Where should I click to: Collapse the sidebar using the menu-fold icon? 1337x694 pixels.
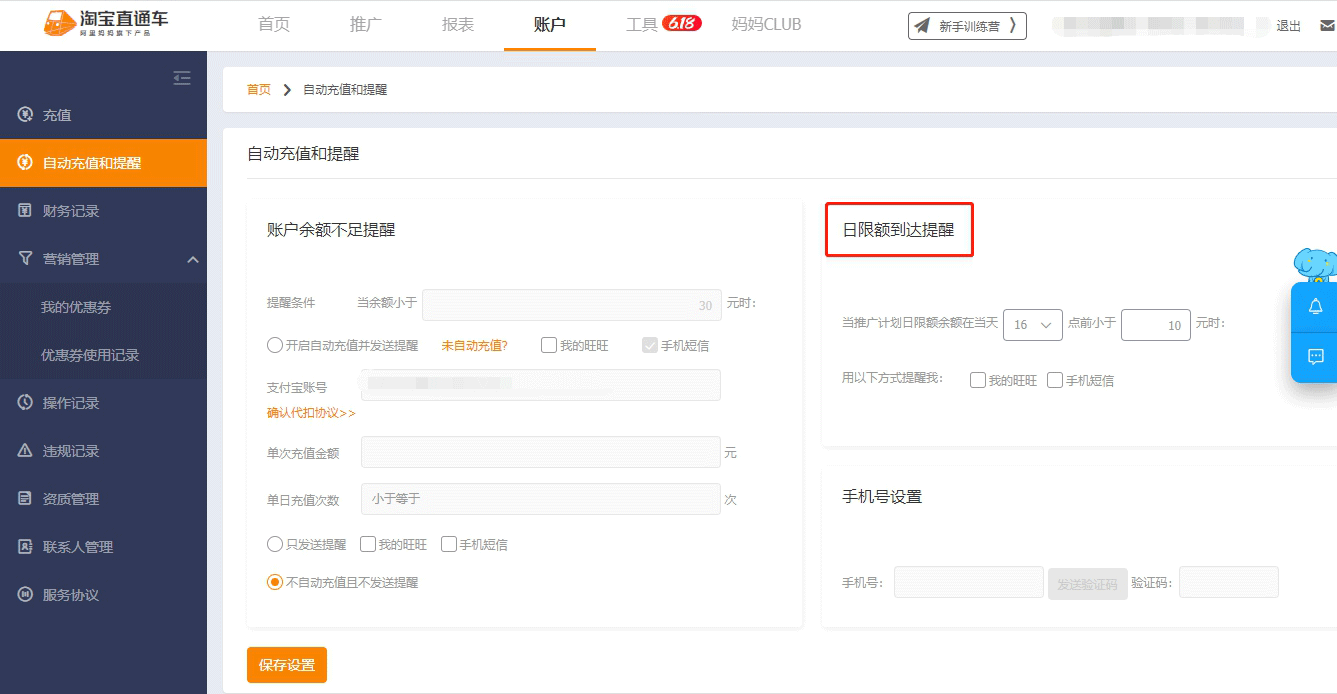point(182,78)
